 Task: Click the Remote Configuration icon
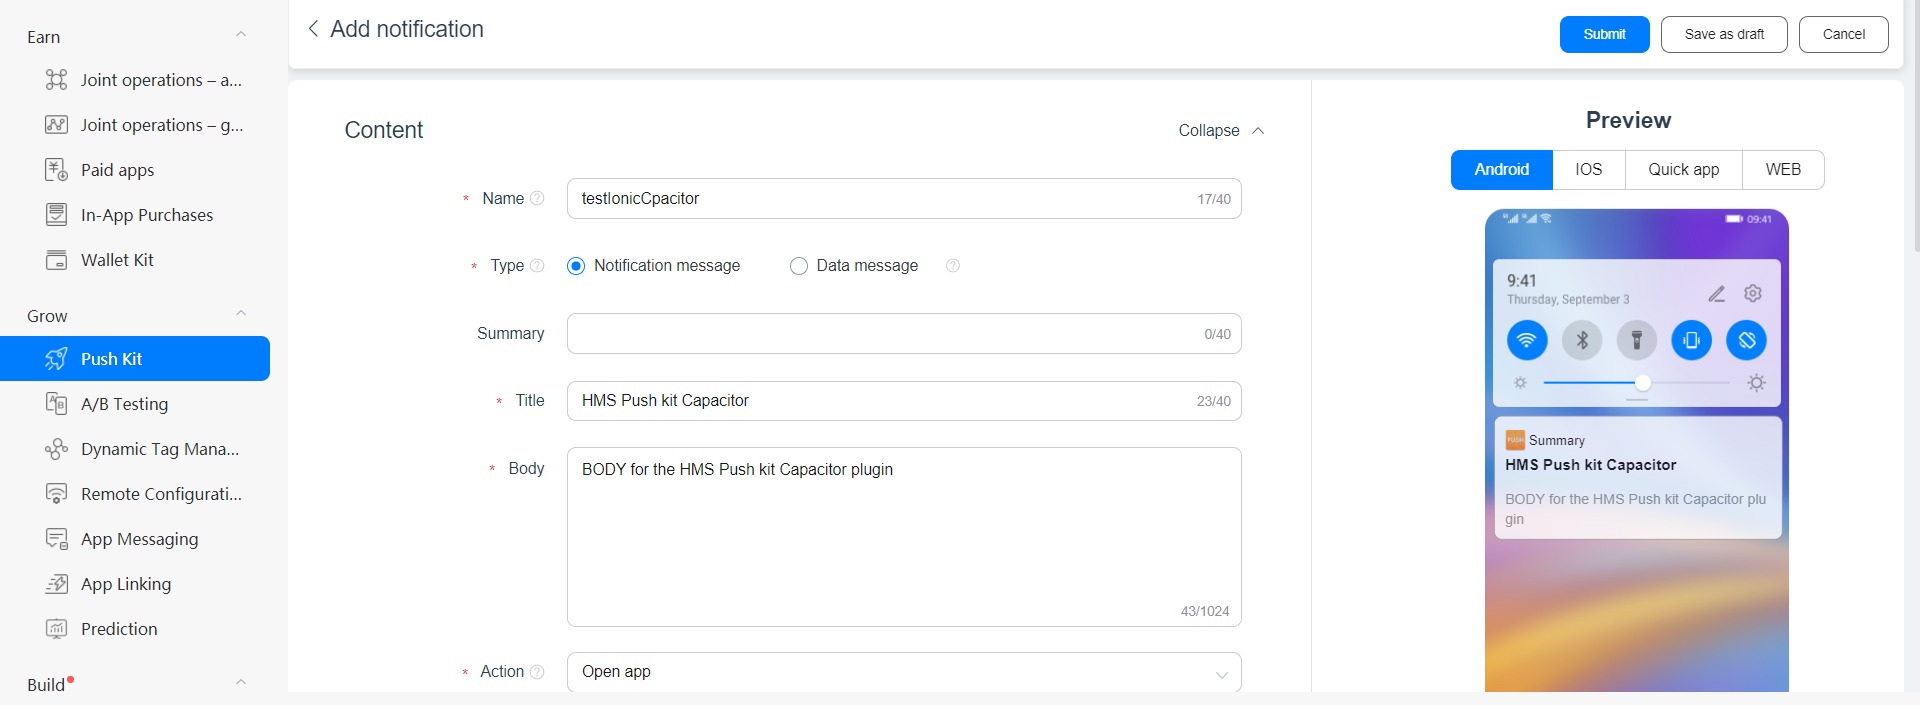(x=56, y=494)
